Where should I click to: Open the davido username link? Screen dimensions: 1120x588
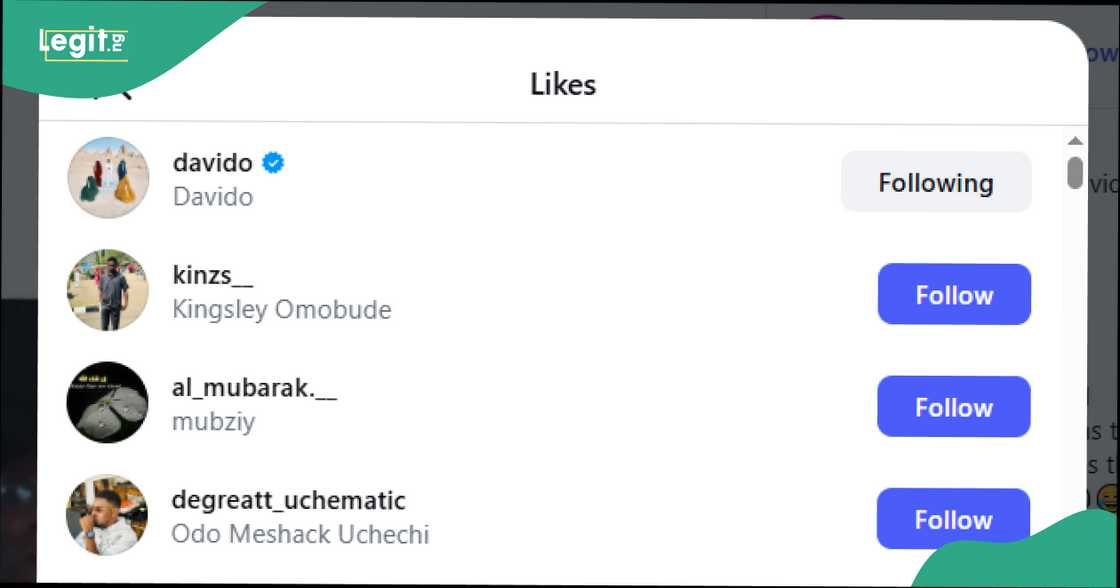point(212,162)
